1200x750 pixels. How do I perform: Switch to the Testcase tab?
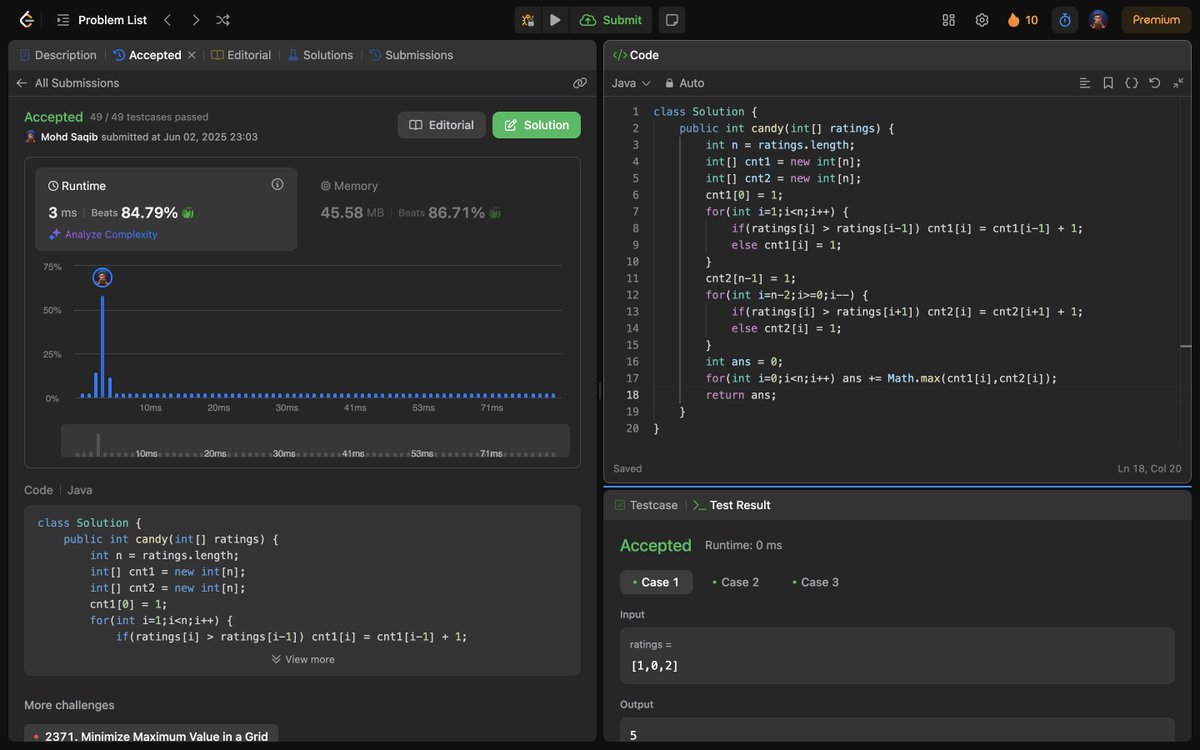646,505
